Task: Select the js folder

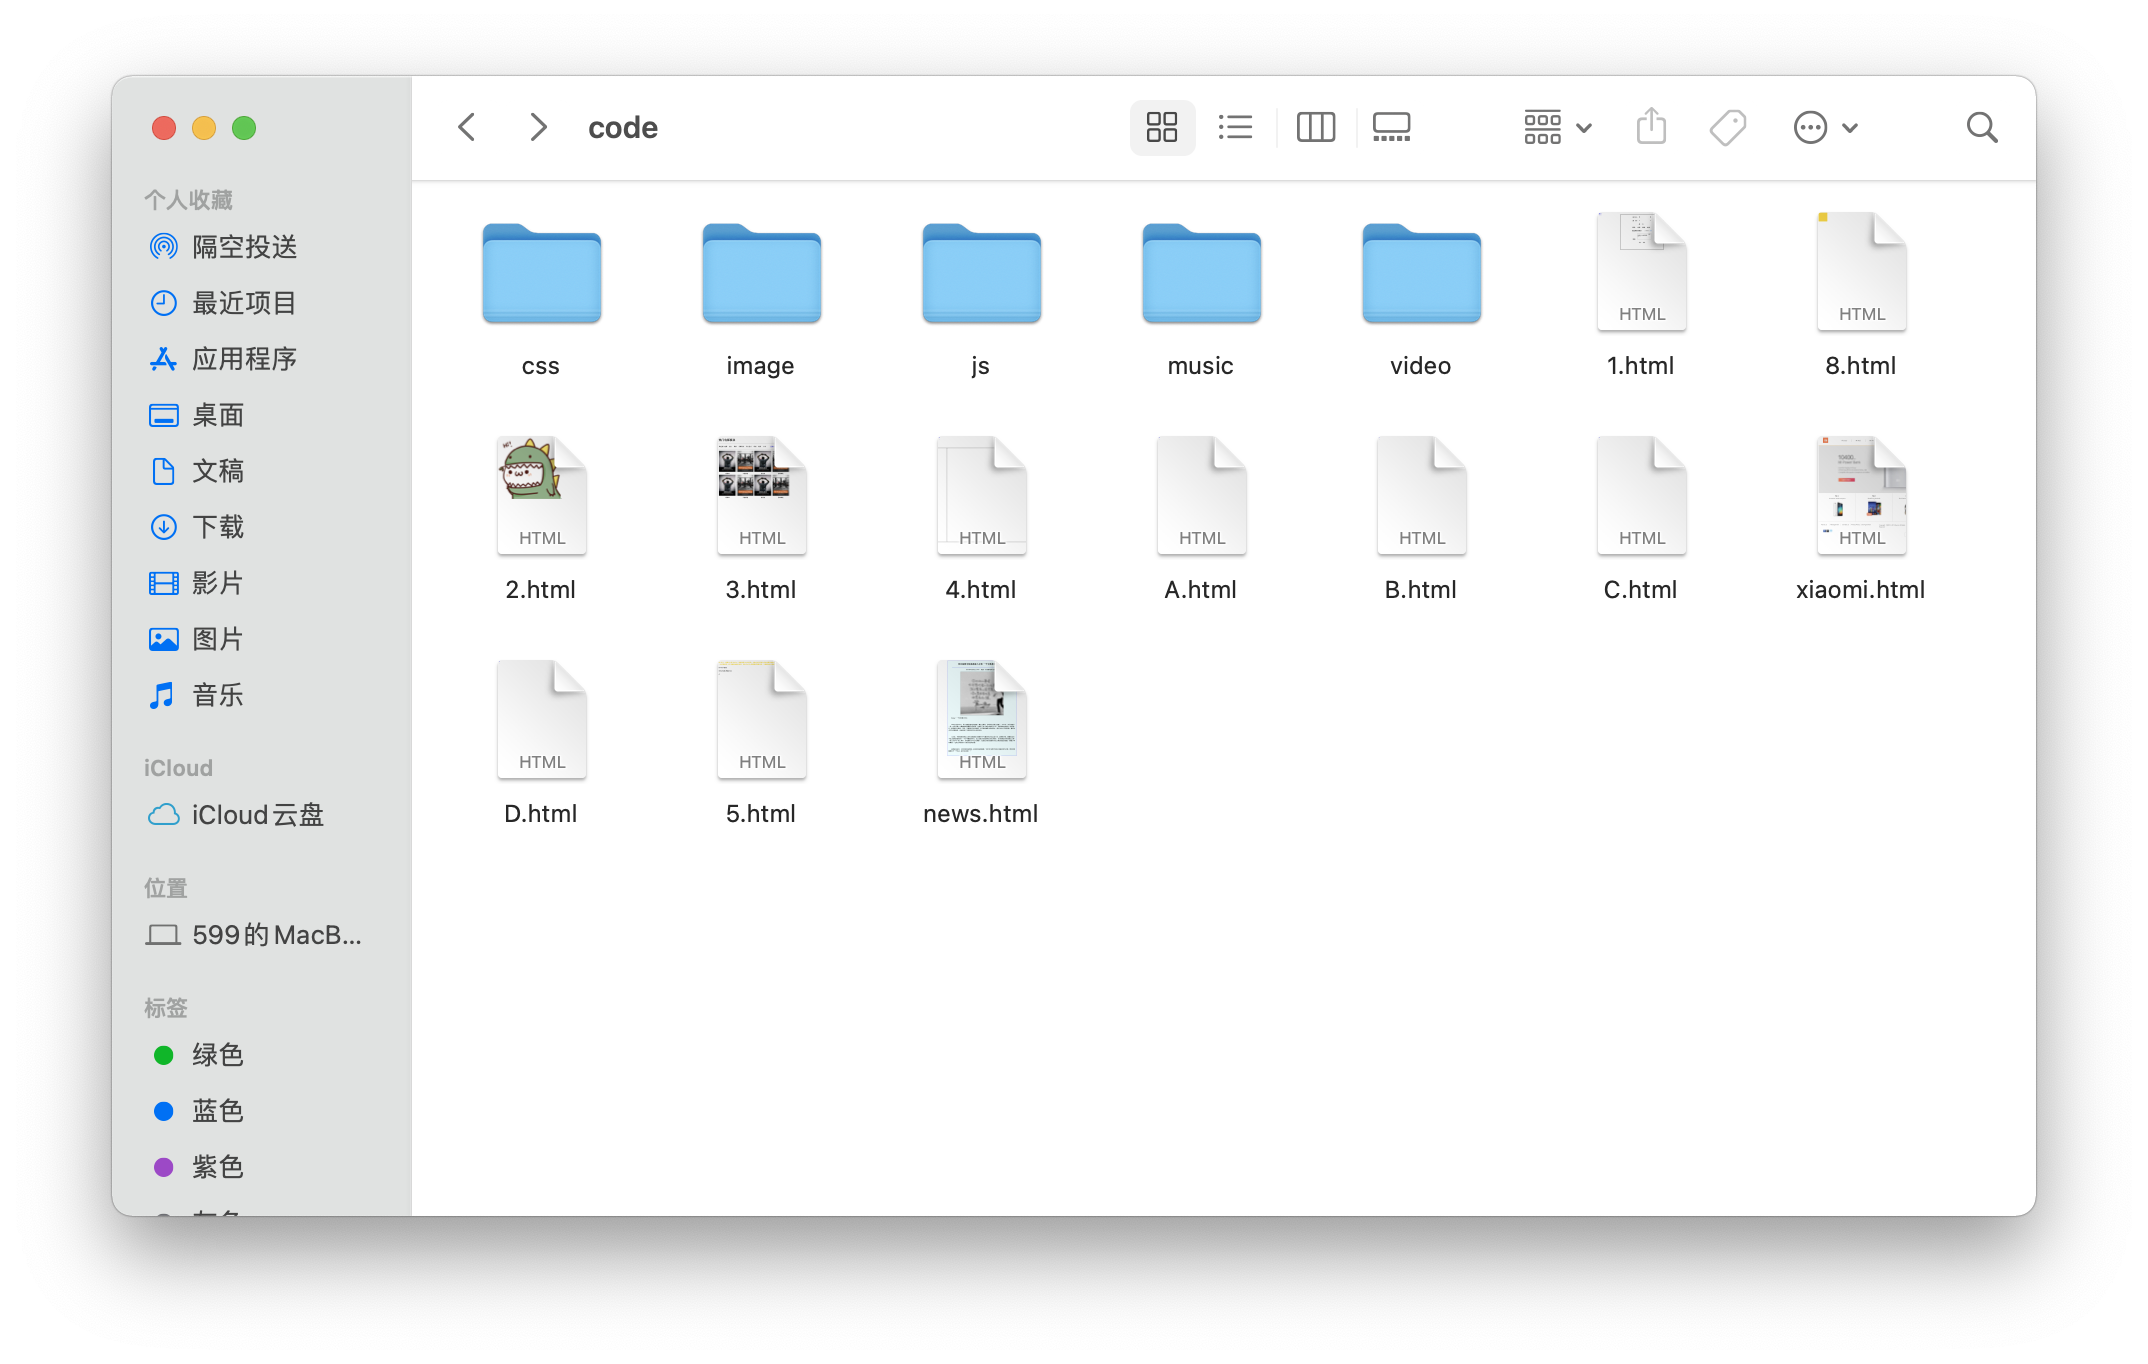Action: pos(981,273)
